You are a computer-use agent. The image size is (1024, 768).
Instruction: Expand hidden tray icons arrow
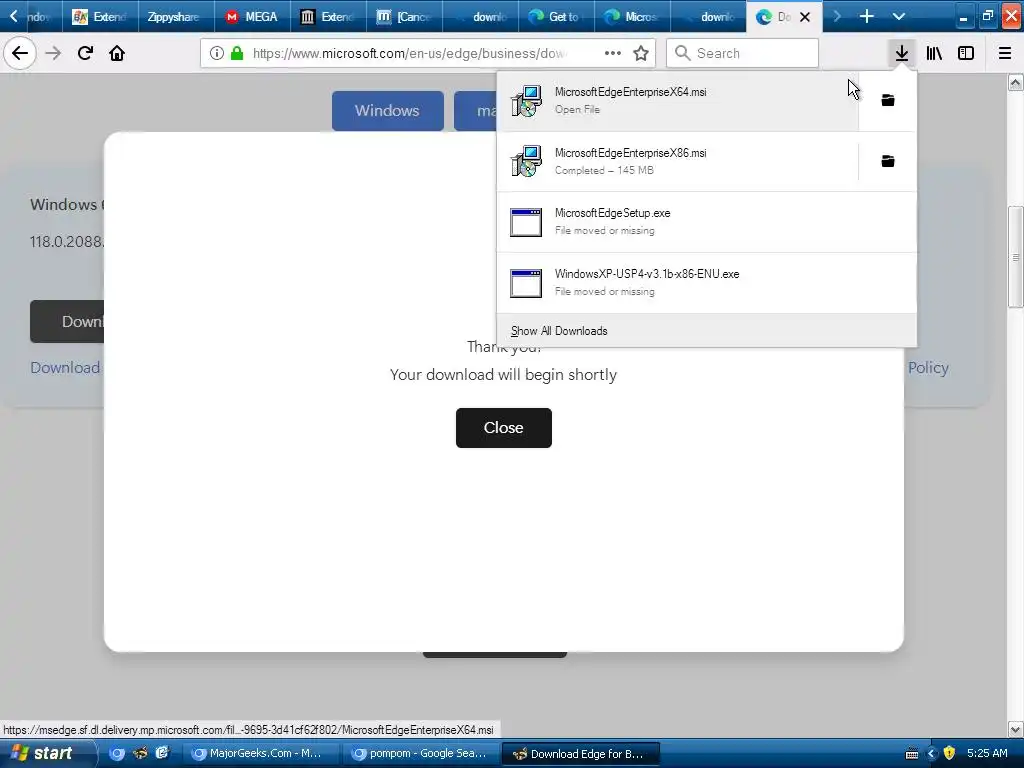(931, 754)
